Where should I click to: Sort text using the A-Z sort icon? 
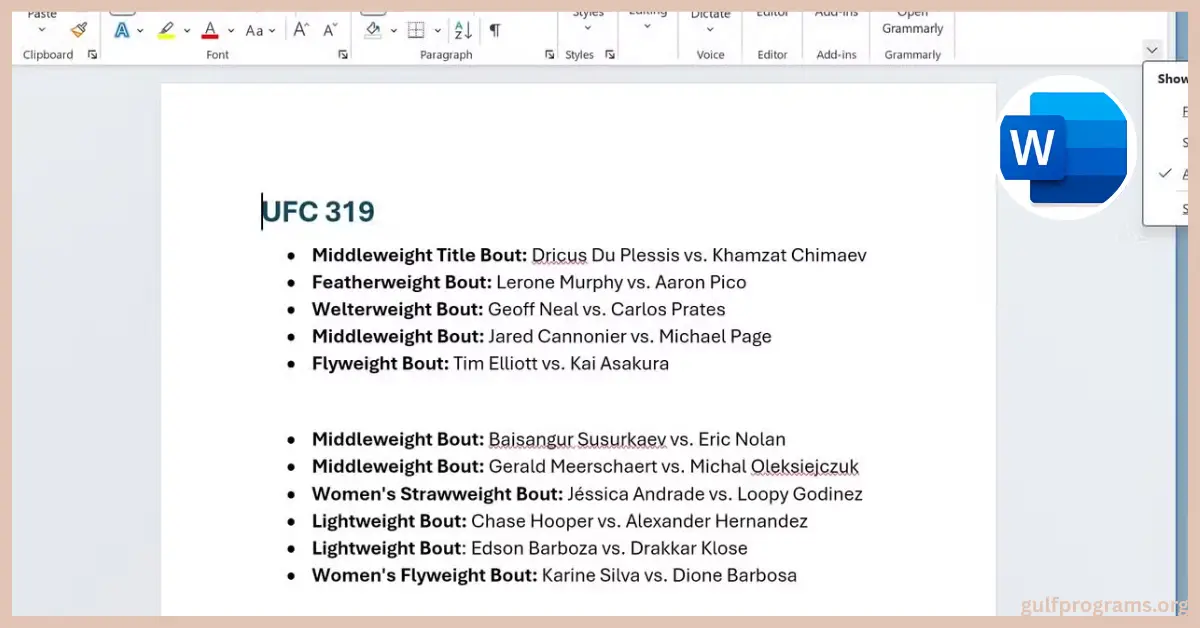pyautogui.click(x=461, y=30)
